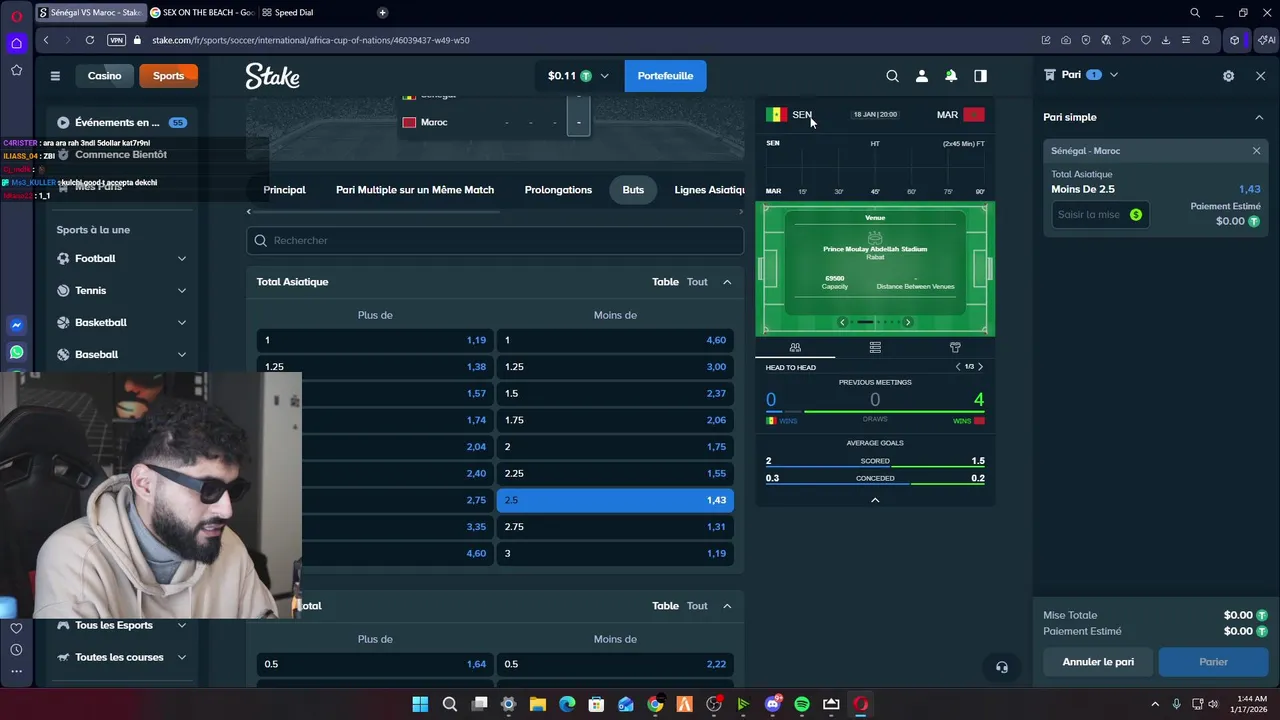
Task: Go to next head-to-head page
Action: point(980,367)
